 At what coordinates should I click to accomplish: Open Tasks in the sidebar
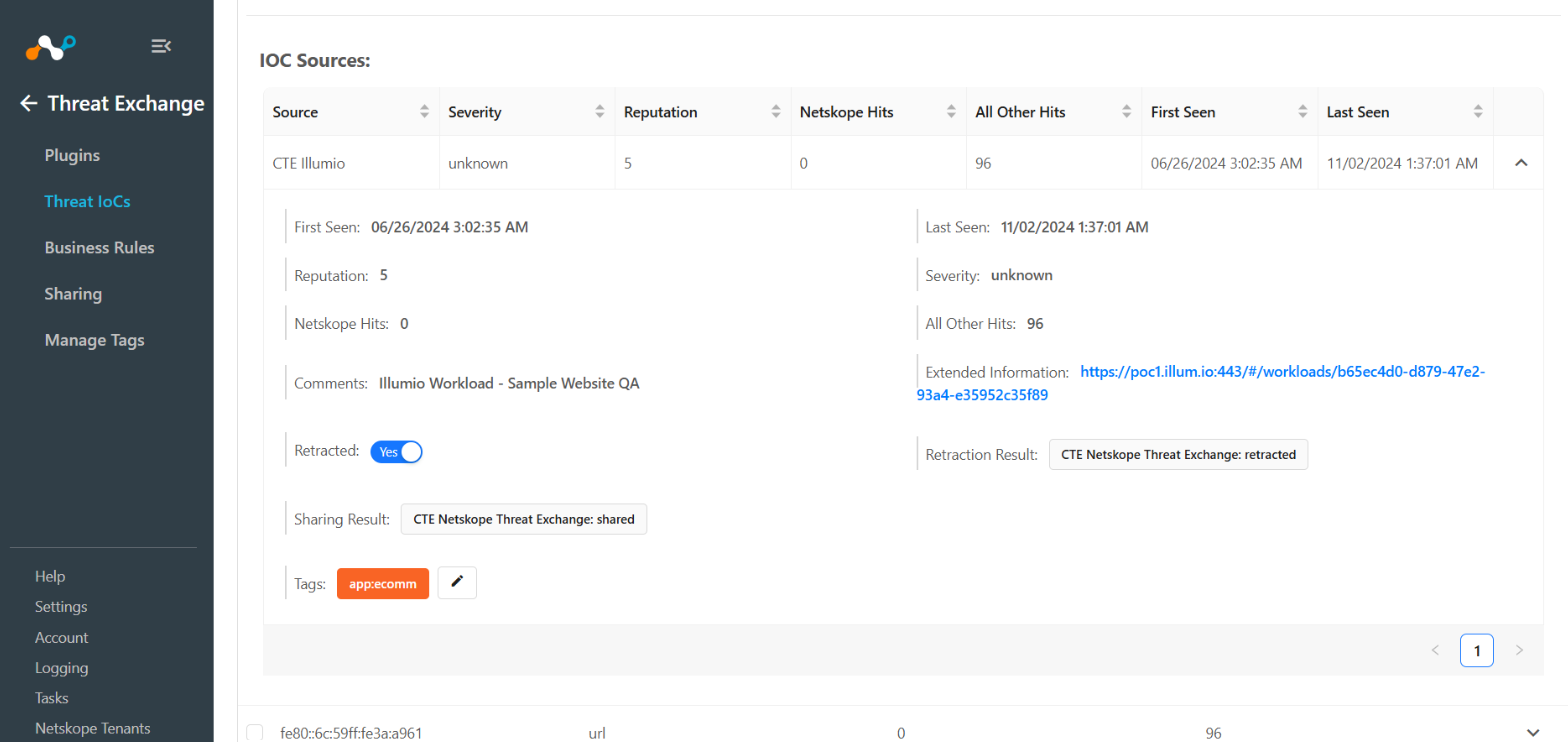(x=51, y=698)
